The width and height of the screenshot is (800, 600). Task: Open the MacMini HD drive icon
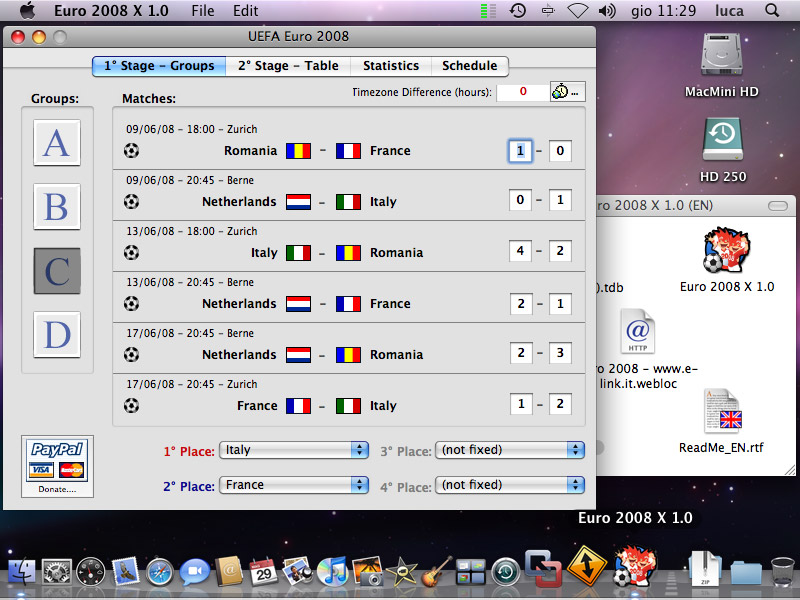[722, 58]
